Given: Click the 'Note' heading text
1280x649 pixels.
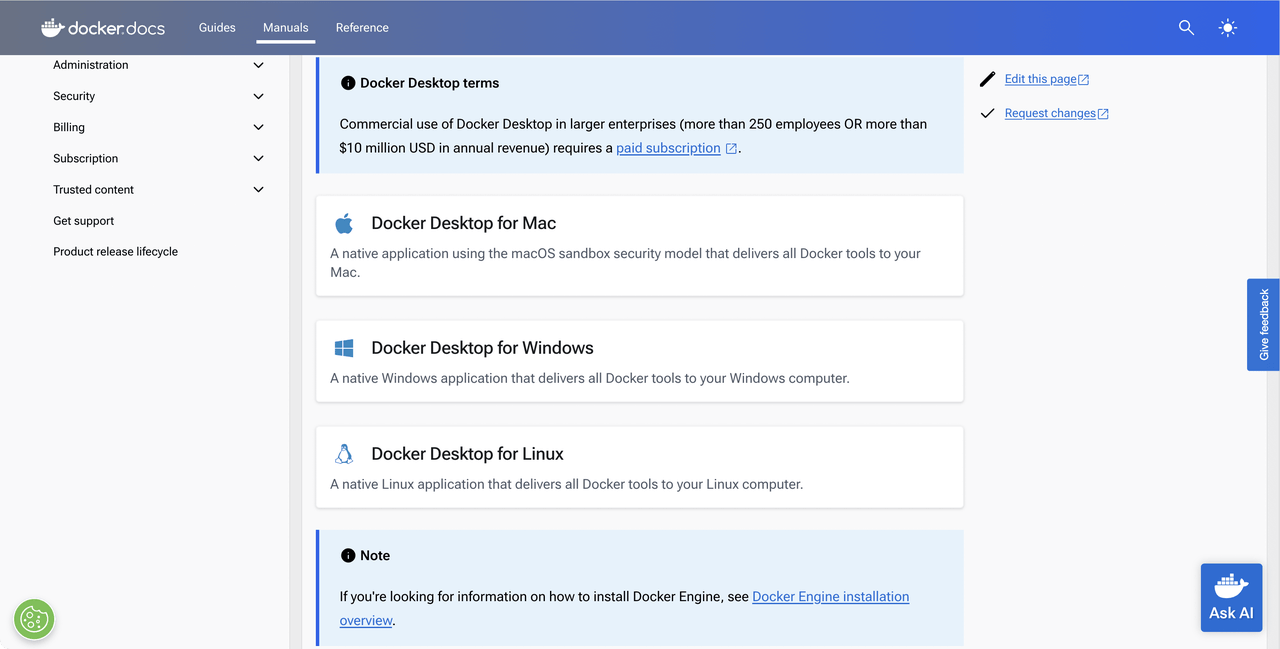Looking at the screenshot, I should pos(375,555).
